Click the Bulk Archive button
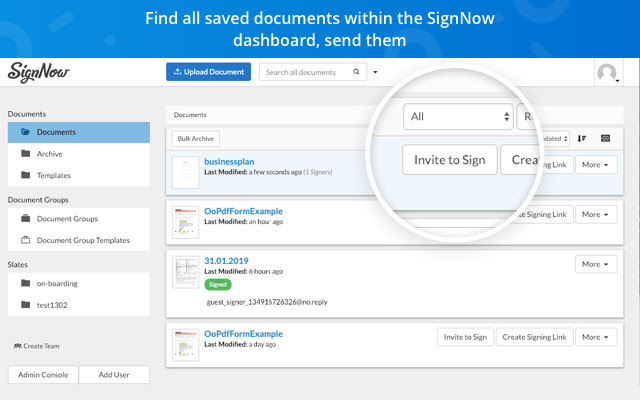640x400 pixels. [196, 139]
